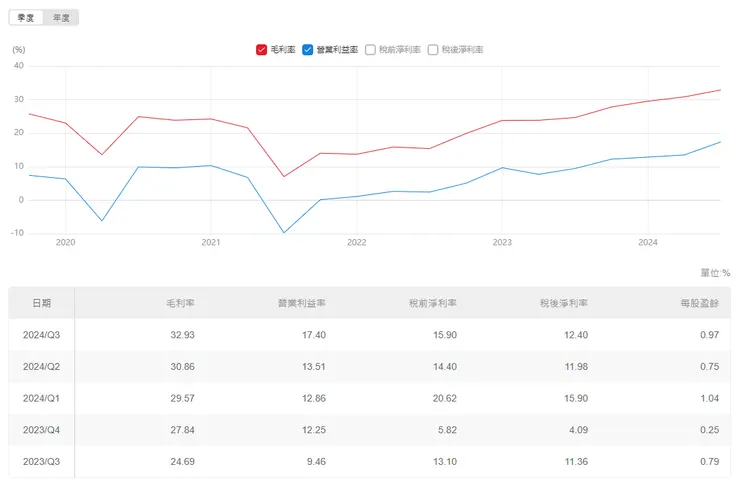The image size is (740, 483).
Task: Enable the 稅前淨利率 series checkbox
Action: [371, 49]
